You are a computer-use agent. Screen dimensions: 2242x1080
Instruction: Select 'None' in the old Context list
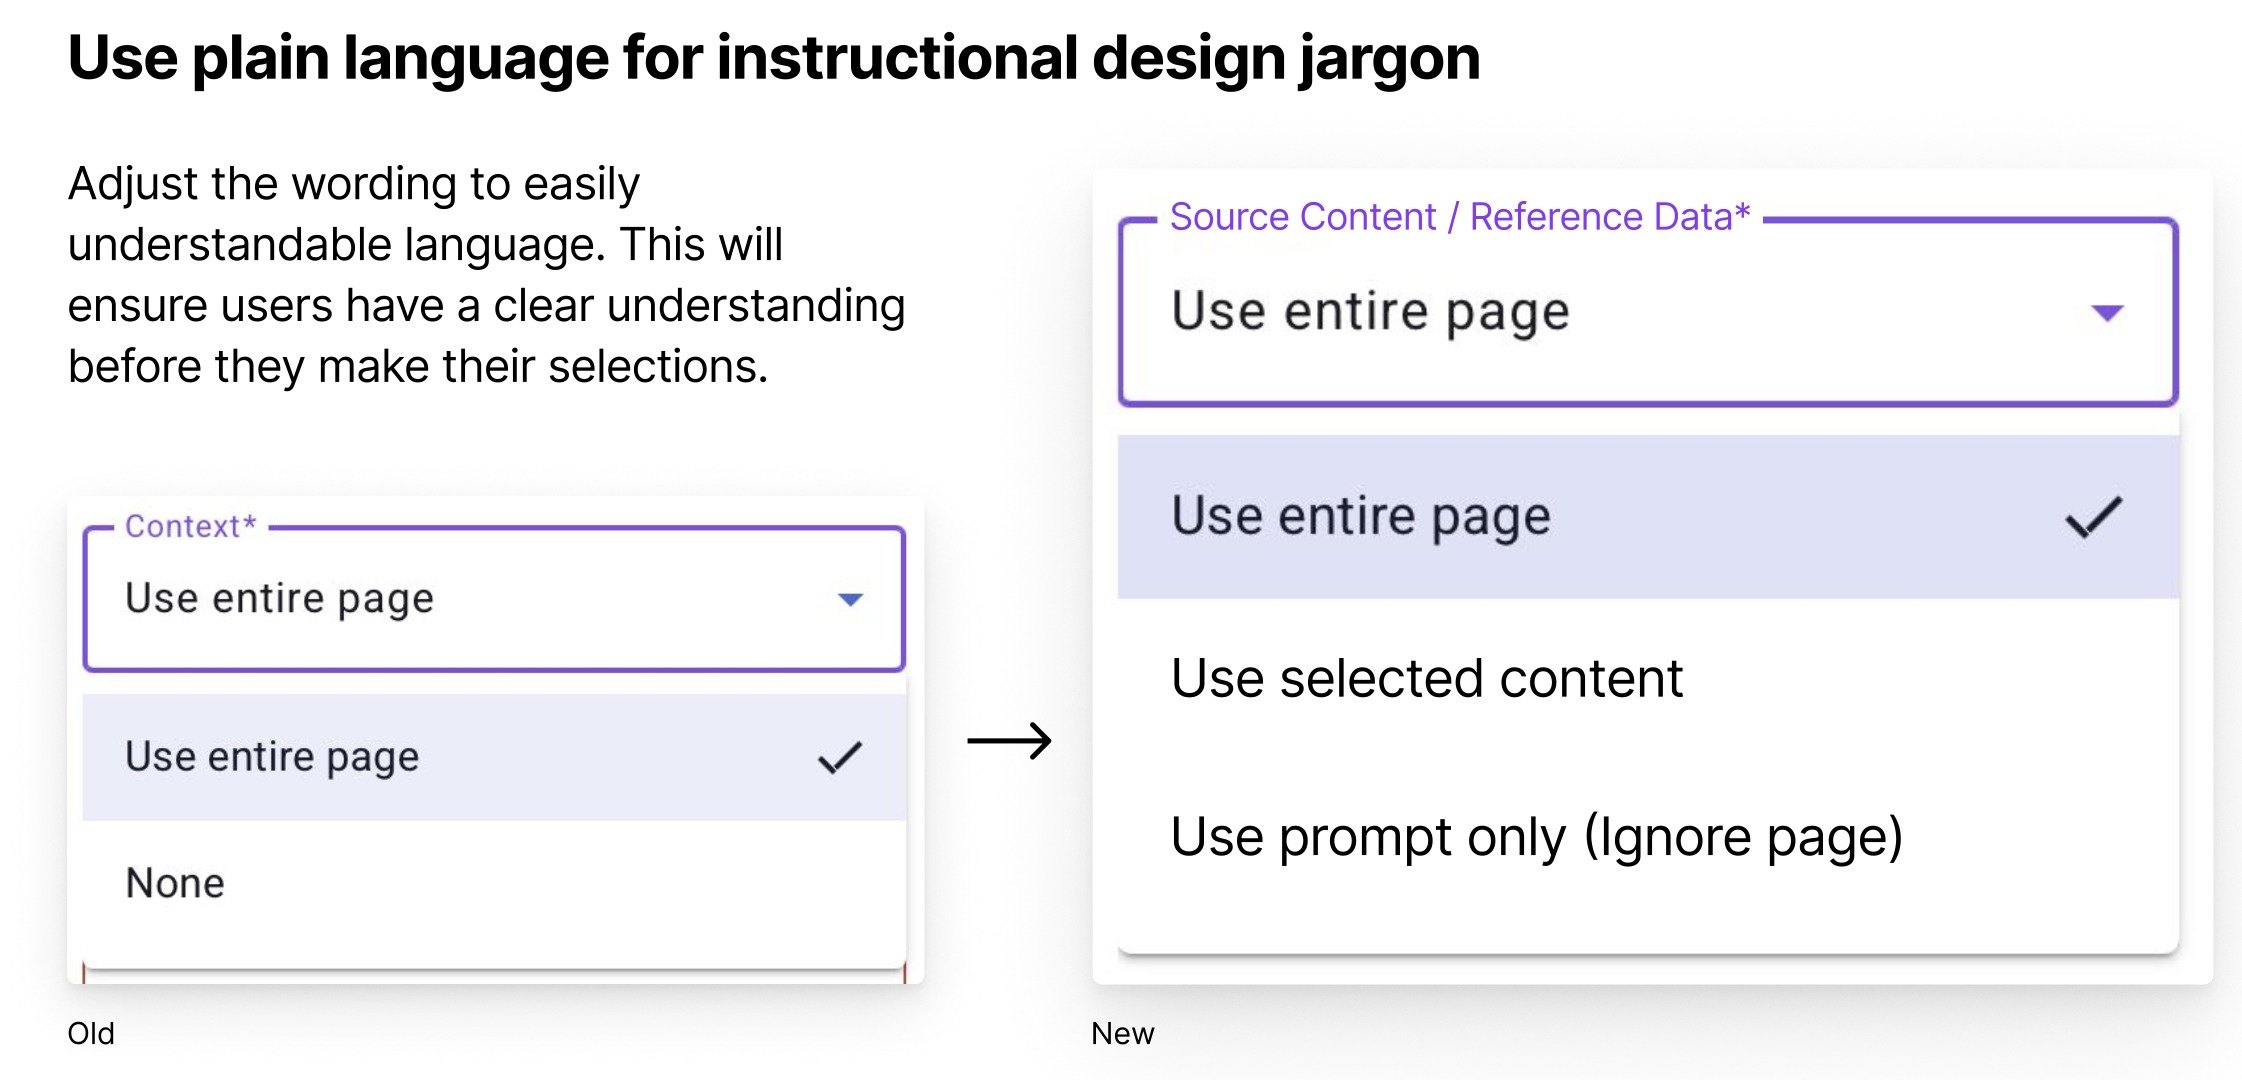[x=176, y=883]
